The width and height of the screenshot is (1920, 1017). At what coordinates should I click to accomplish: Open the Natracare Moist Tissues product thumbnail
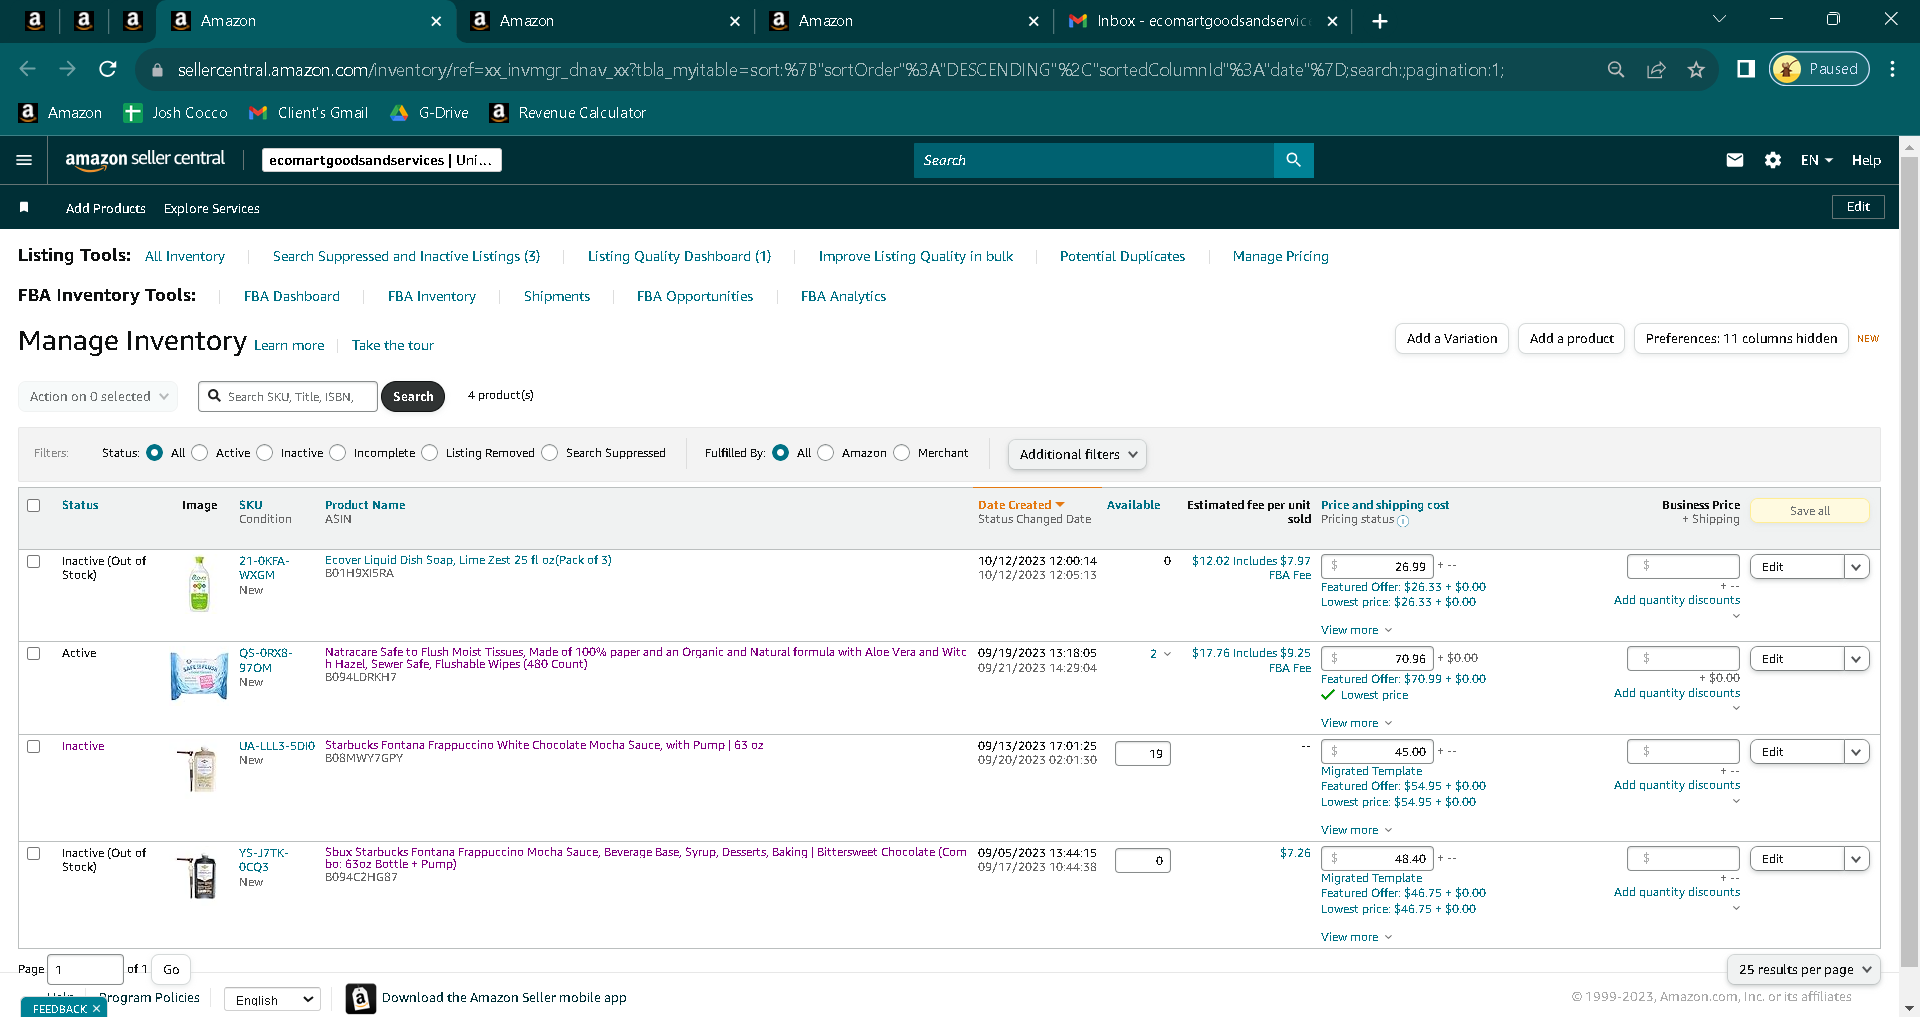(x=199, y=675)
